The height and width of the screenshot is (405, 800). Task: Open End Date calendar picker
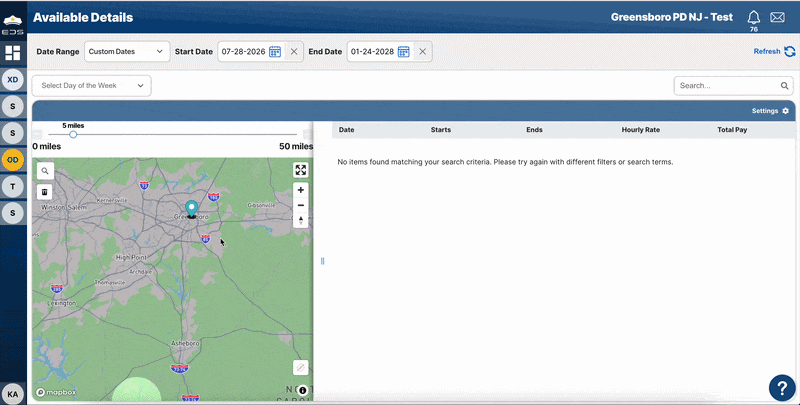click(404, 52)
